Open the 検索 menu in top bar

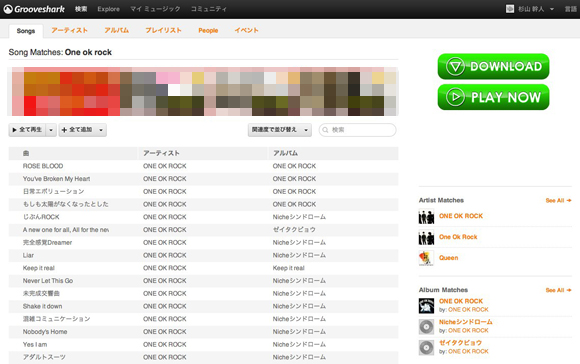tap(81, 9)
